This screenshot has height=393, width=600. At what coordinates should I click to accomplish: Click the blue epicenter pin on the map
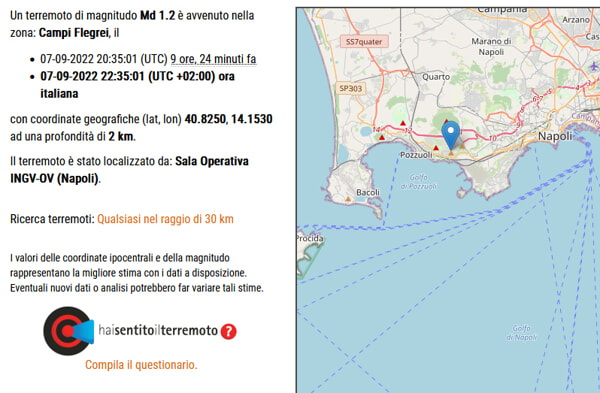(451, 135)
